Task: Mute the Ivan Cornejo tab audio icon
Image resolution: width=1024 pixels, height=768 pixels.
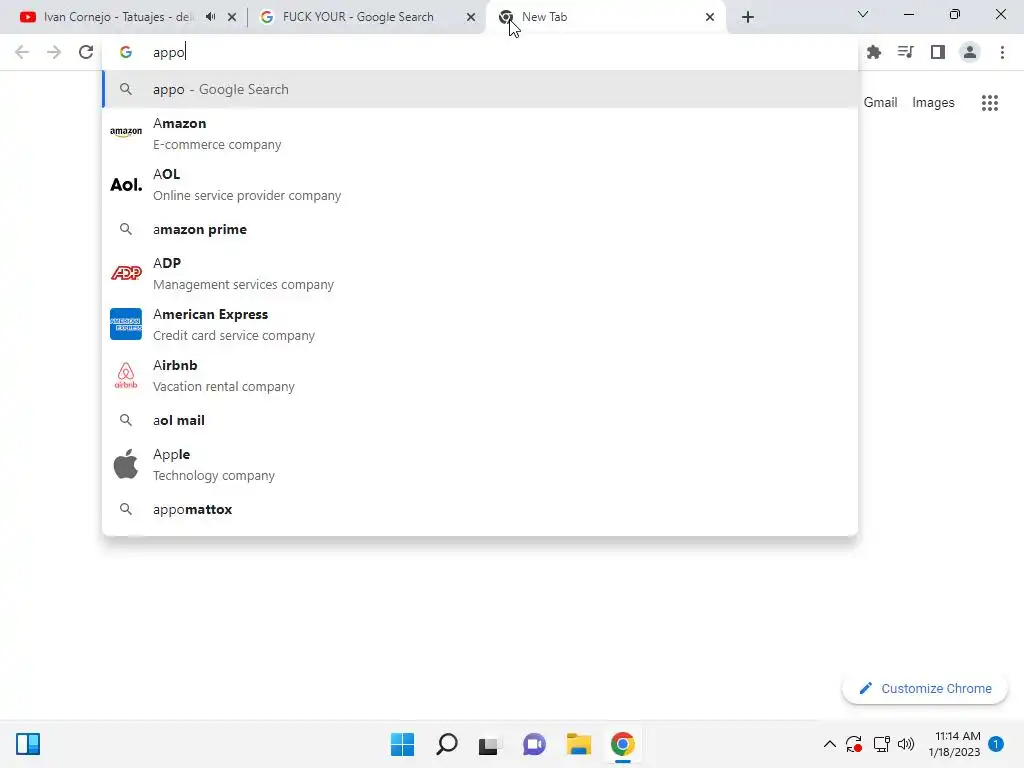Action: tap(210, 17)
